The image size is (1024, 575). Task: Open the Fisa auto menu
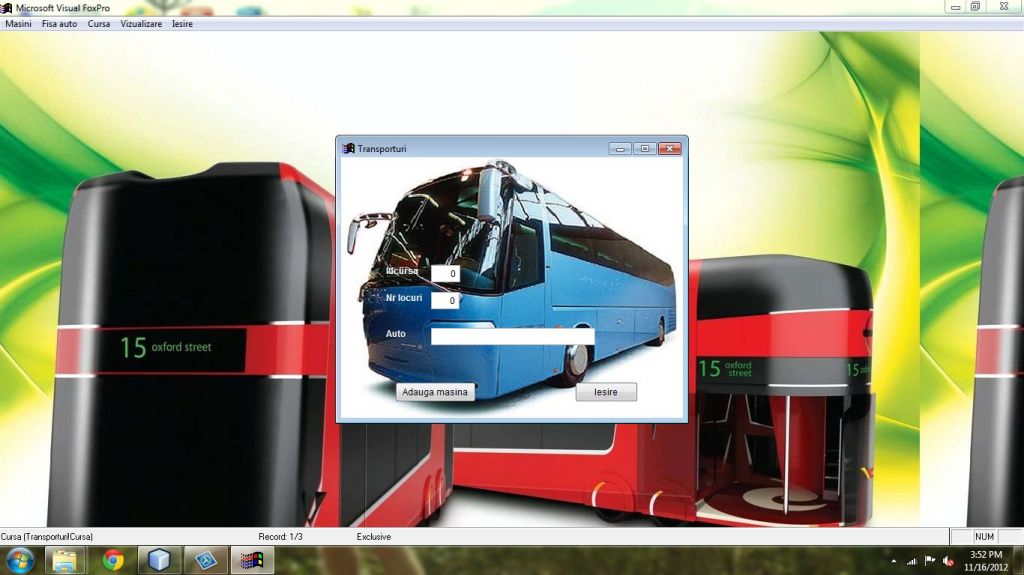[59, 23]
